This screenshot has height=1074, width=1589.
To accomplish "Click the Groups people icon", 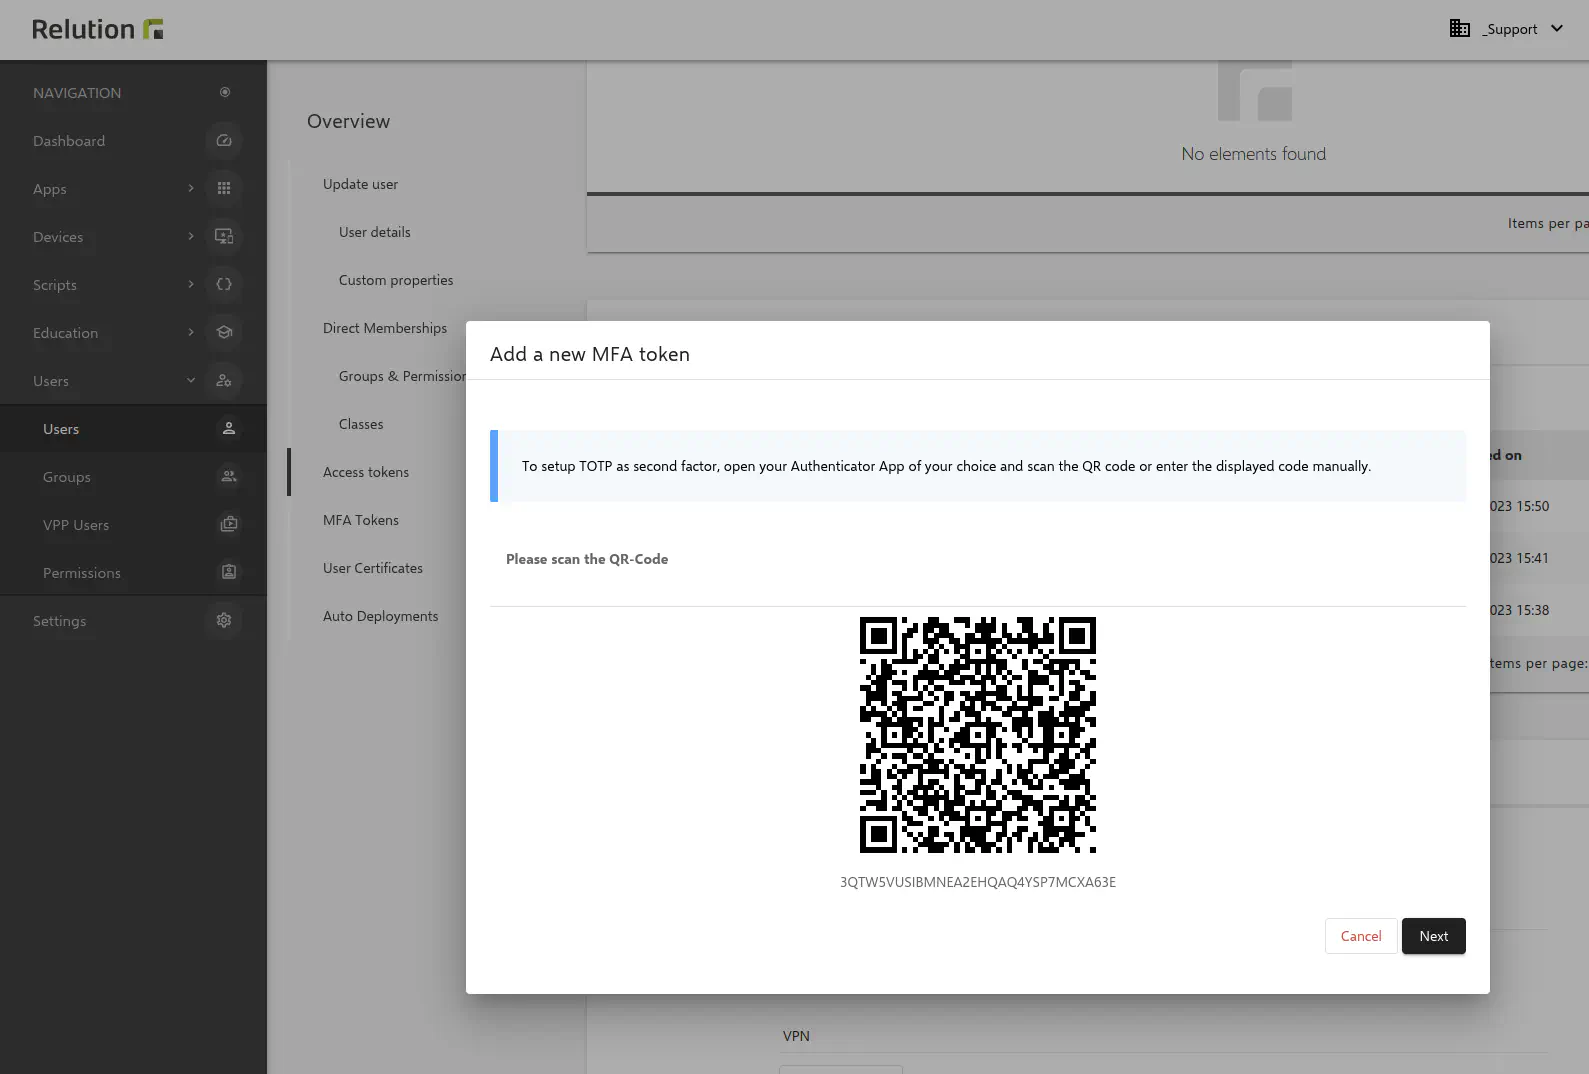I will point(229,477).
